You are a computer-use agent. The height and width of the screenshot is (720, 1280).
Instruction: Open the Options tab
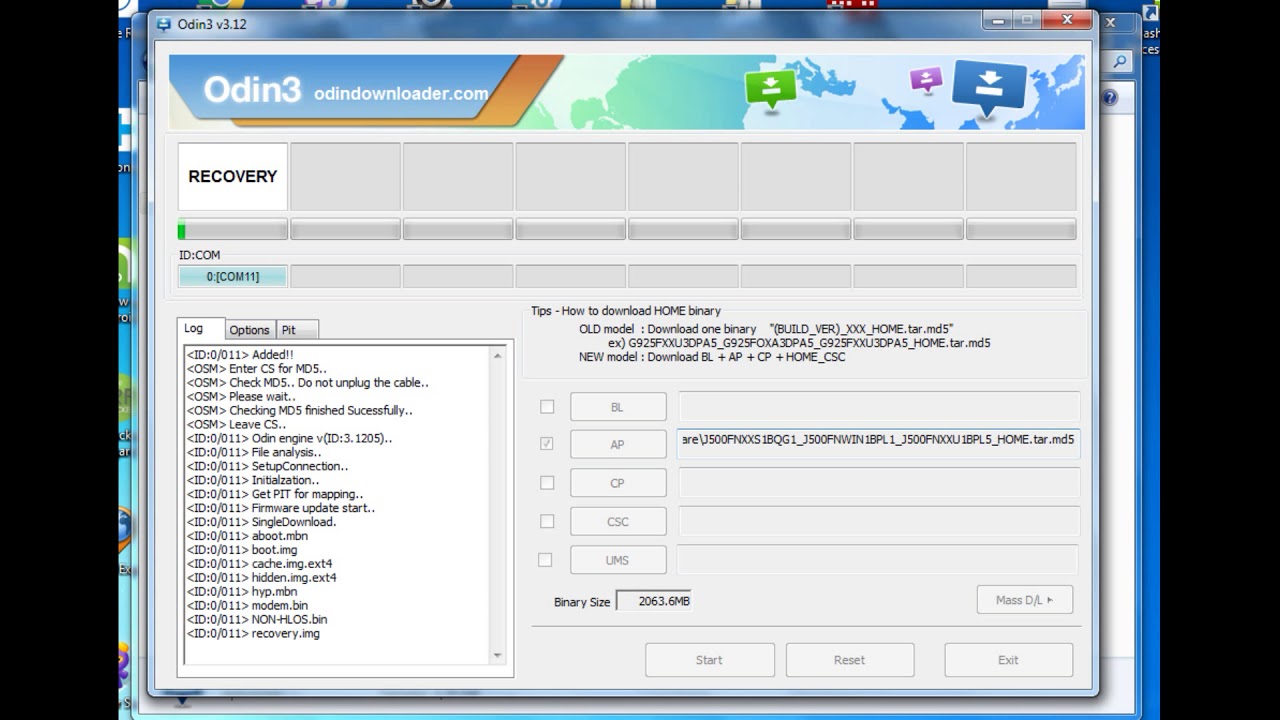coord(249,330)
